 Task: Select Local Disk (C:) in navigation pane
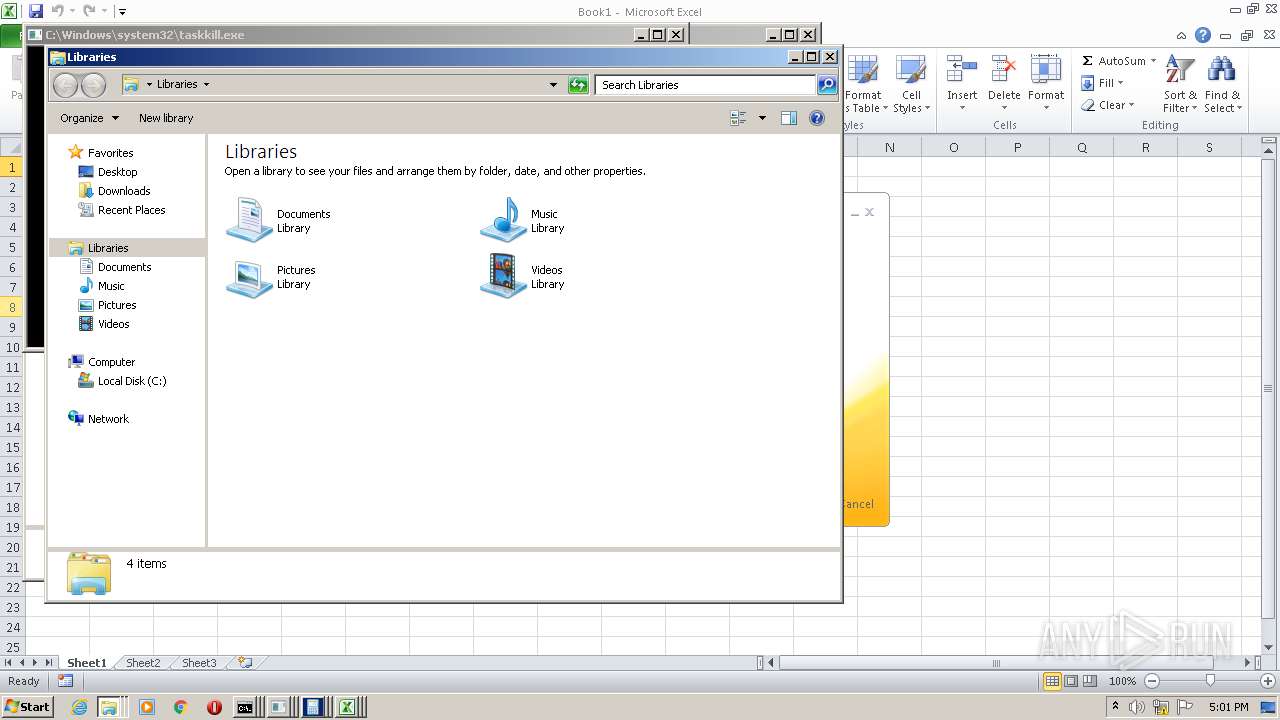(x=123, y=381)
